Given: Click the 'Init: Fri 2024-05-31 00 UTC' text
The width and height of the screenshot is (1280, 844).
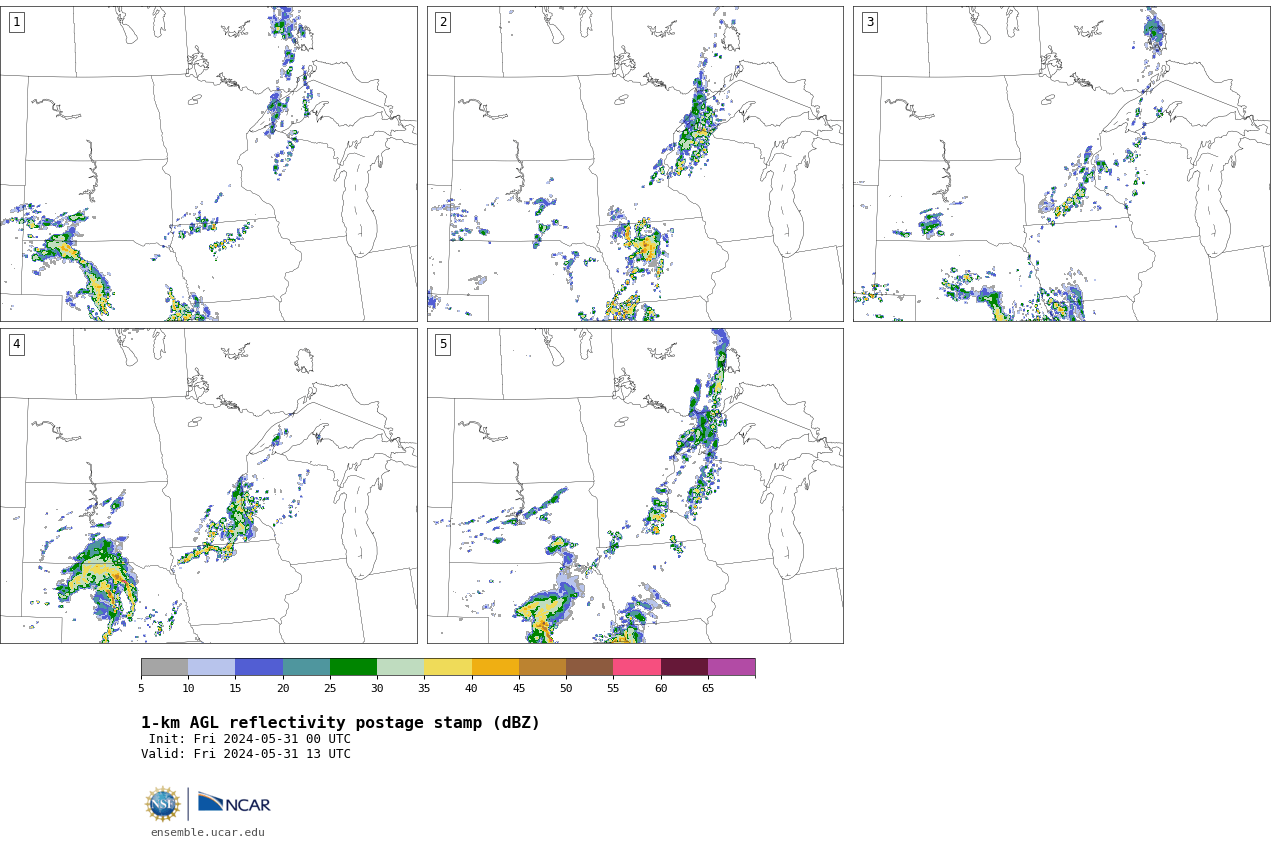Looking at the screenshot, I should [250, 739].
